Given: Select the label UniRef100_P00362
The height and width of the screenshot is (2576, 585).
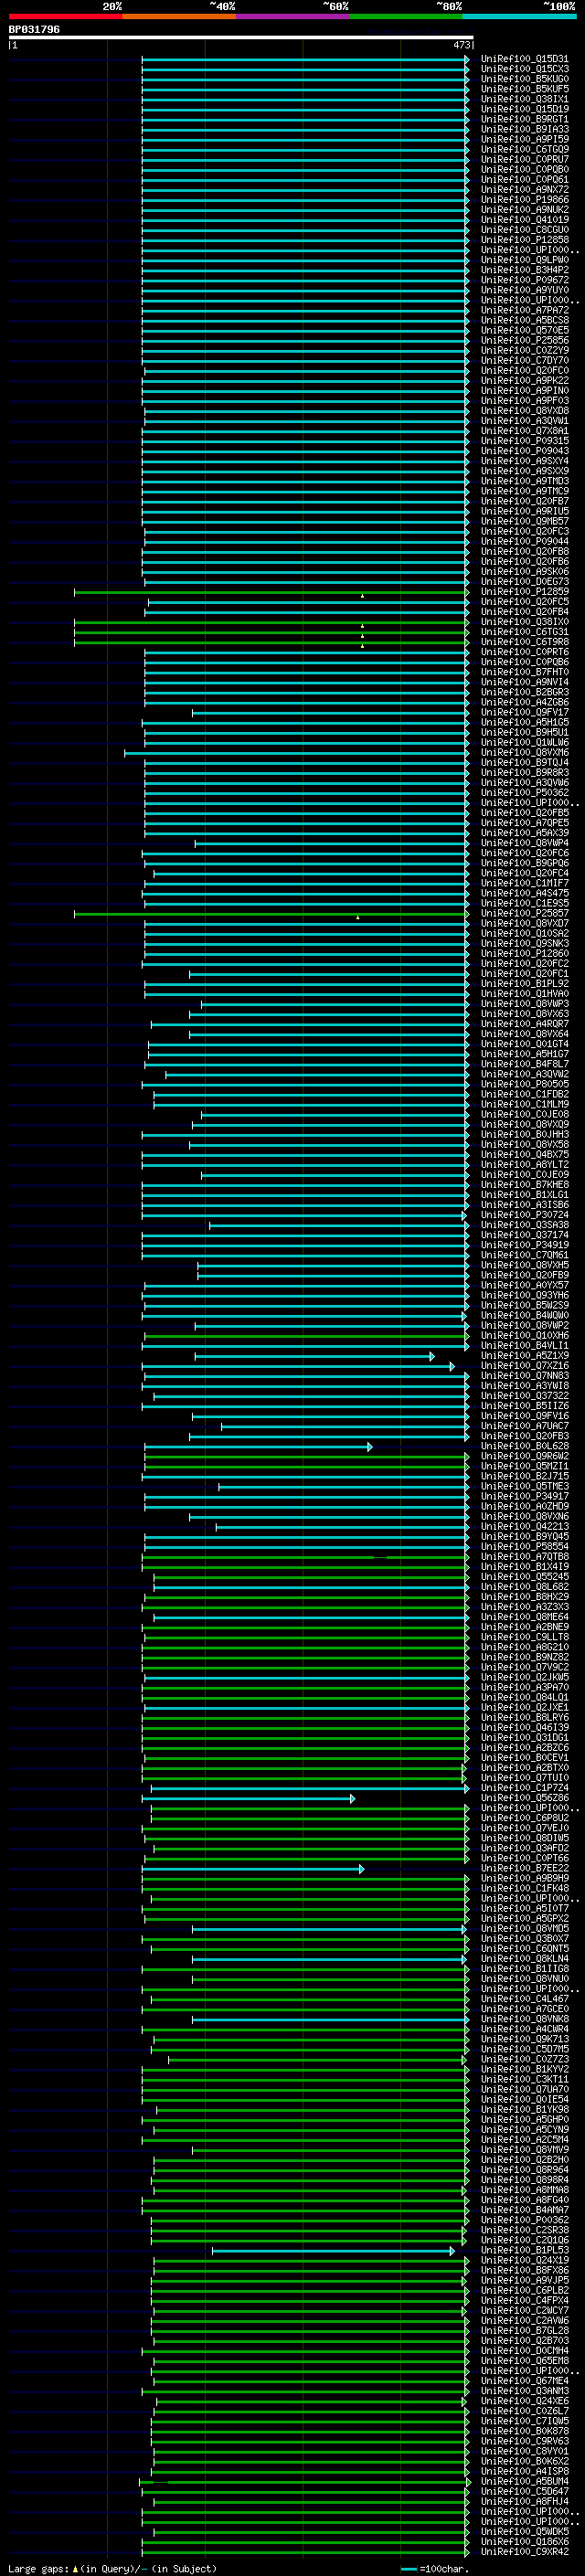Looking at the screenshot, I should tap(524, 2220).
